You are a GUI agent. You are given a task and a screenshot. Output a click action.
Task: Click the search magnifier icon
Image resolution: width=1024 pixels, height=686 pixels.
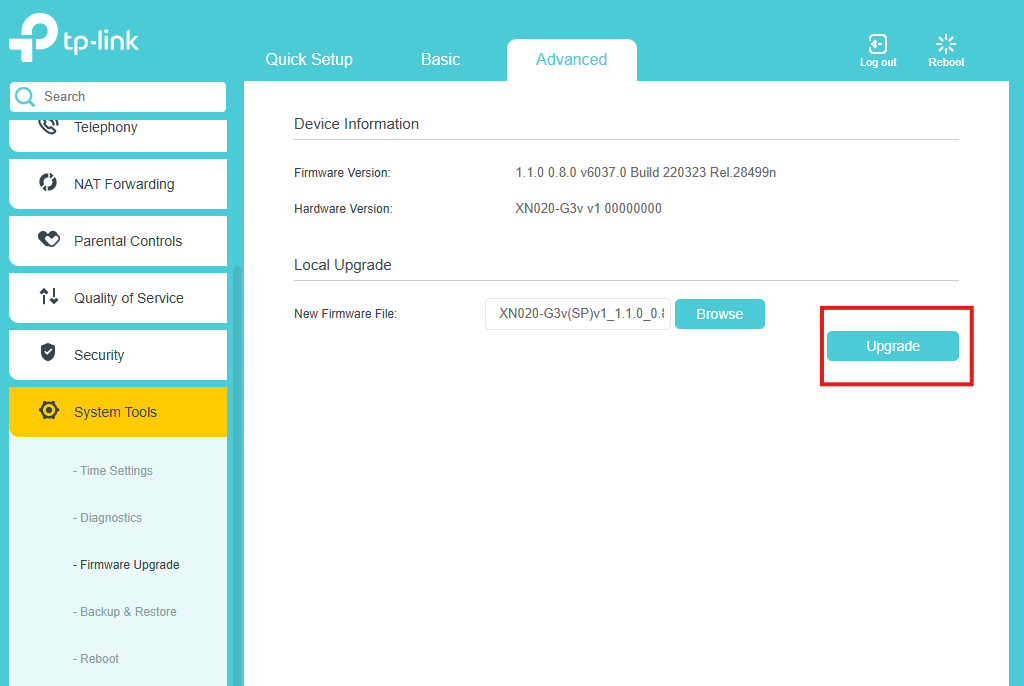click(25, 97)
